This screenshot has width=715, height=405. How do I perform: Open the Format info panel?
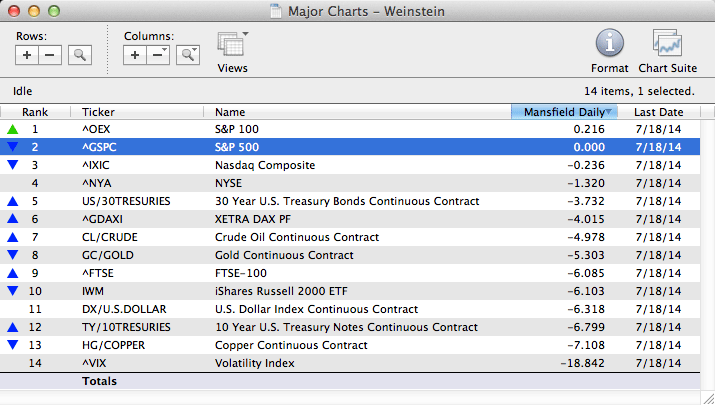(x=609, y=48)
